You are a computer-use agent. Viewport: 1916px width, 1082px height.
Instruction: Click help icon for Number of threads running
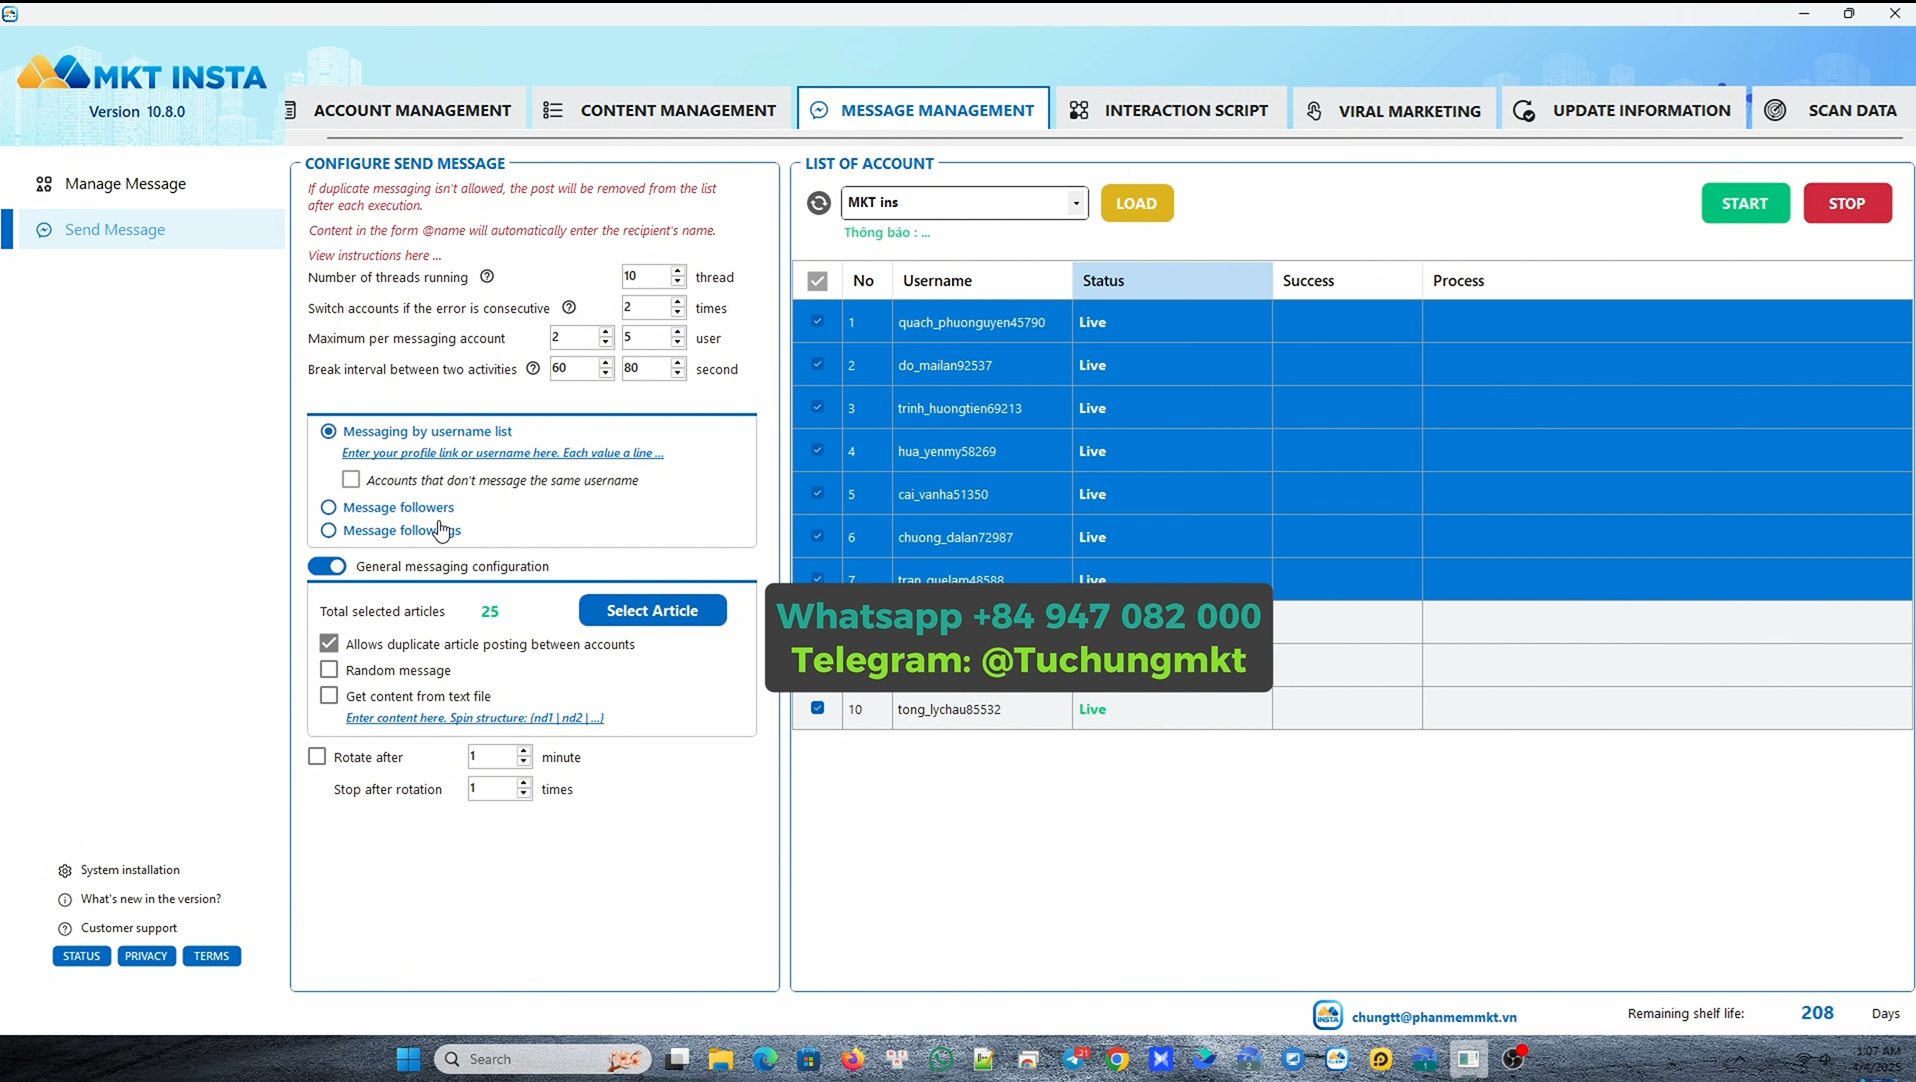[x=487, y=277]
